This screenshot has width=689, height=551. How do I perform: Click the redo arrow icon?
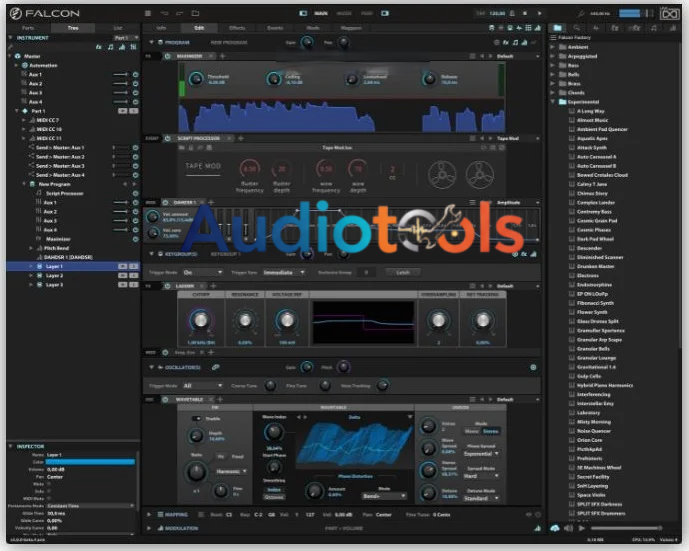click(180, 13)
